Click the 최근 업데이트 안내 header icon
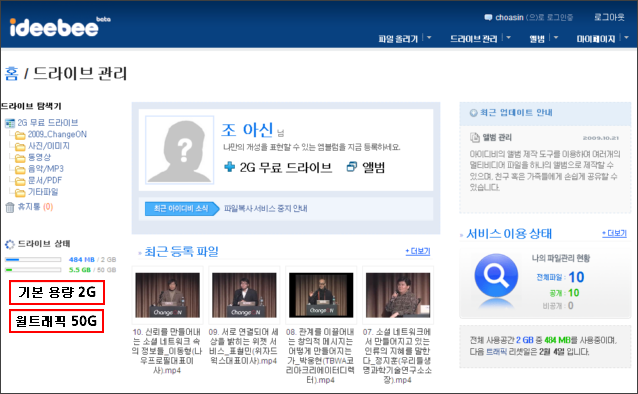The image size is (638, 394). (x=473, y=113)
